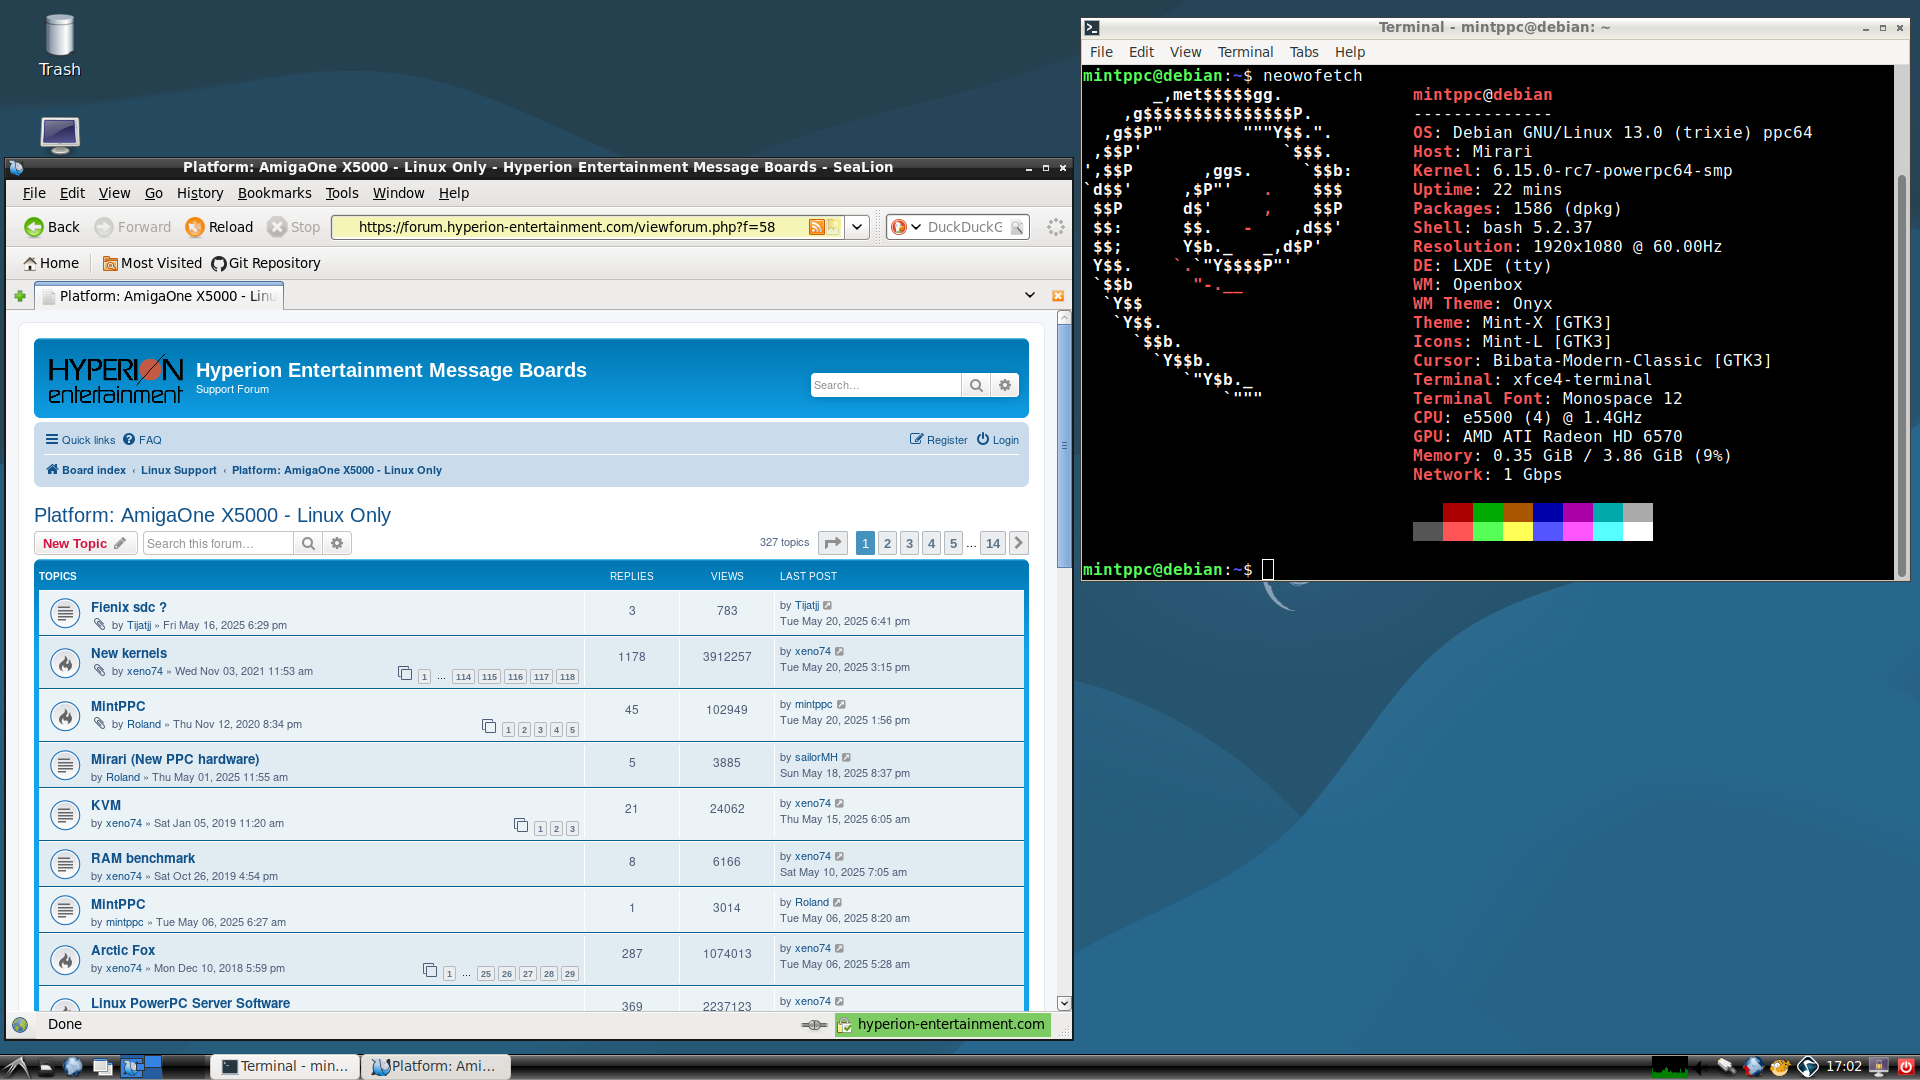Switch to Platform: Ami... taskbar button
This screenshot has height=1080, width=1920.
pyautogui.click(x=436, y=1066)
